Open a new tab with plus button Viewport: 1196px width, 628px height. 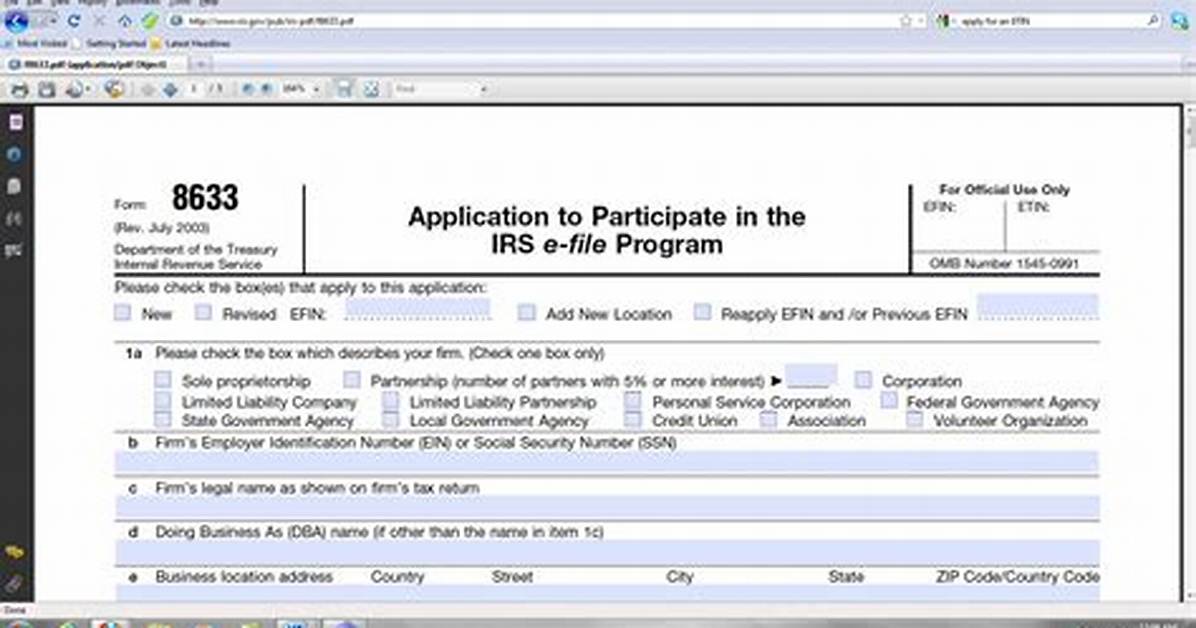pyautogui.click(x=201, y=65)
